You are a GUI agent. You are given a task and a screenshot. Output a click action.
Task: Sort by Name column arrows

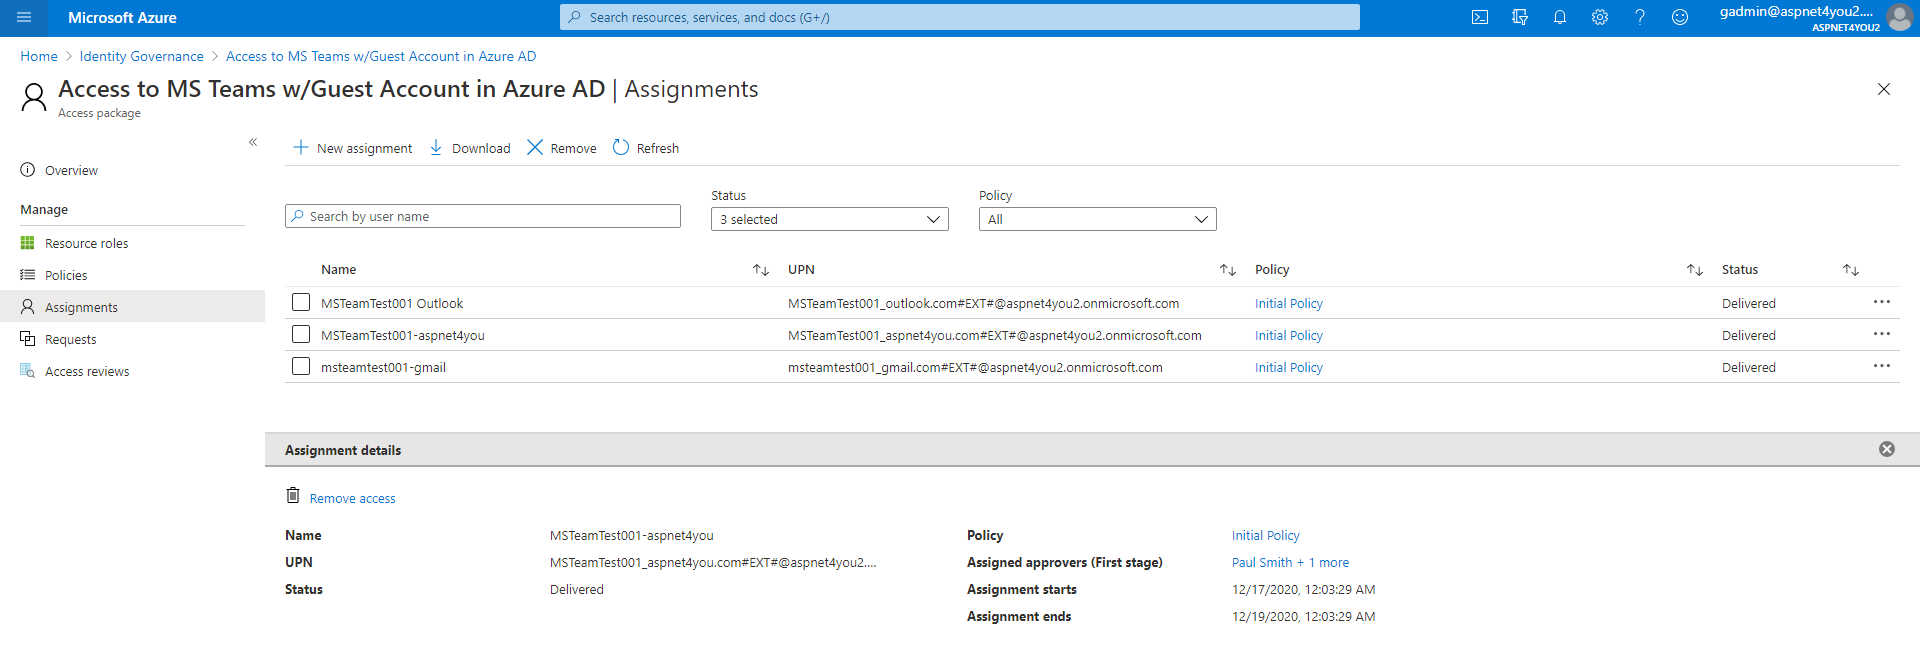click(x=761, y=270)
